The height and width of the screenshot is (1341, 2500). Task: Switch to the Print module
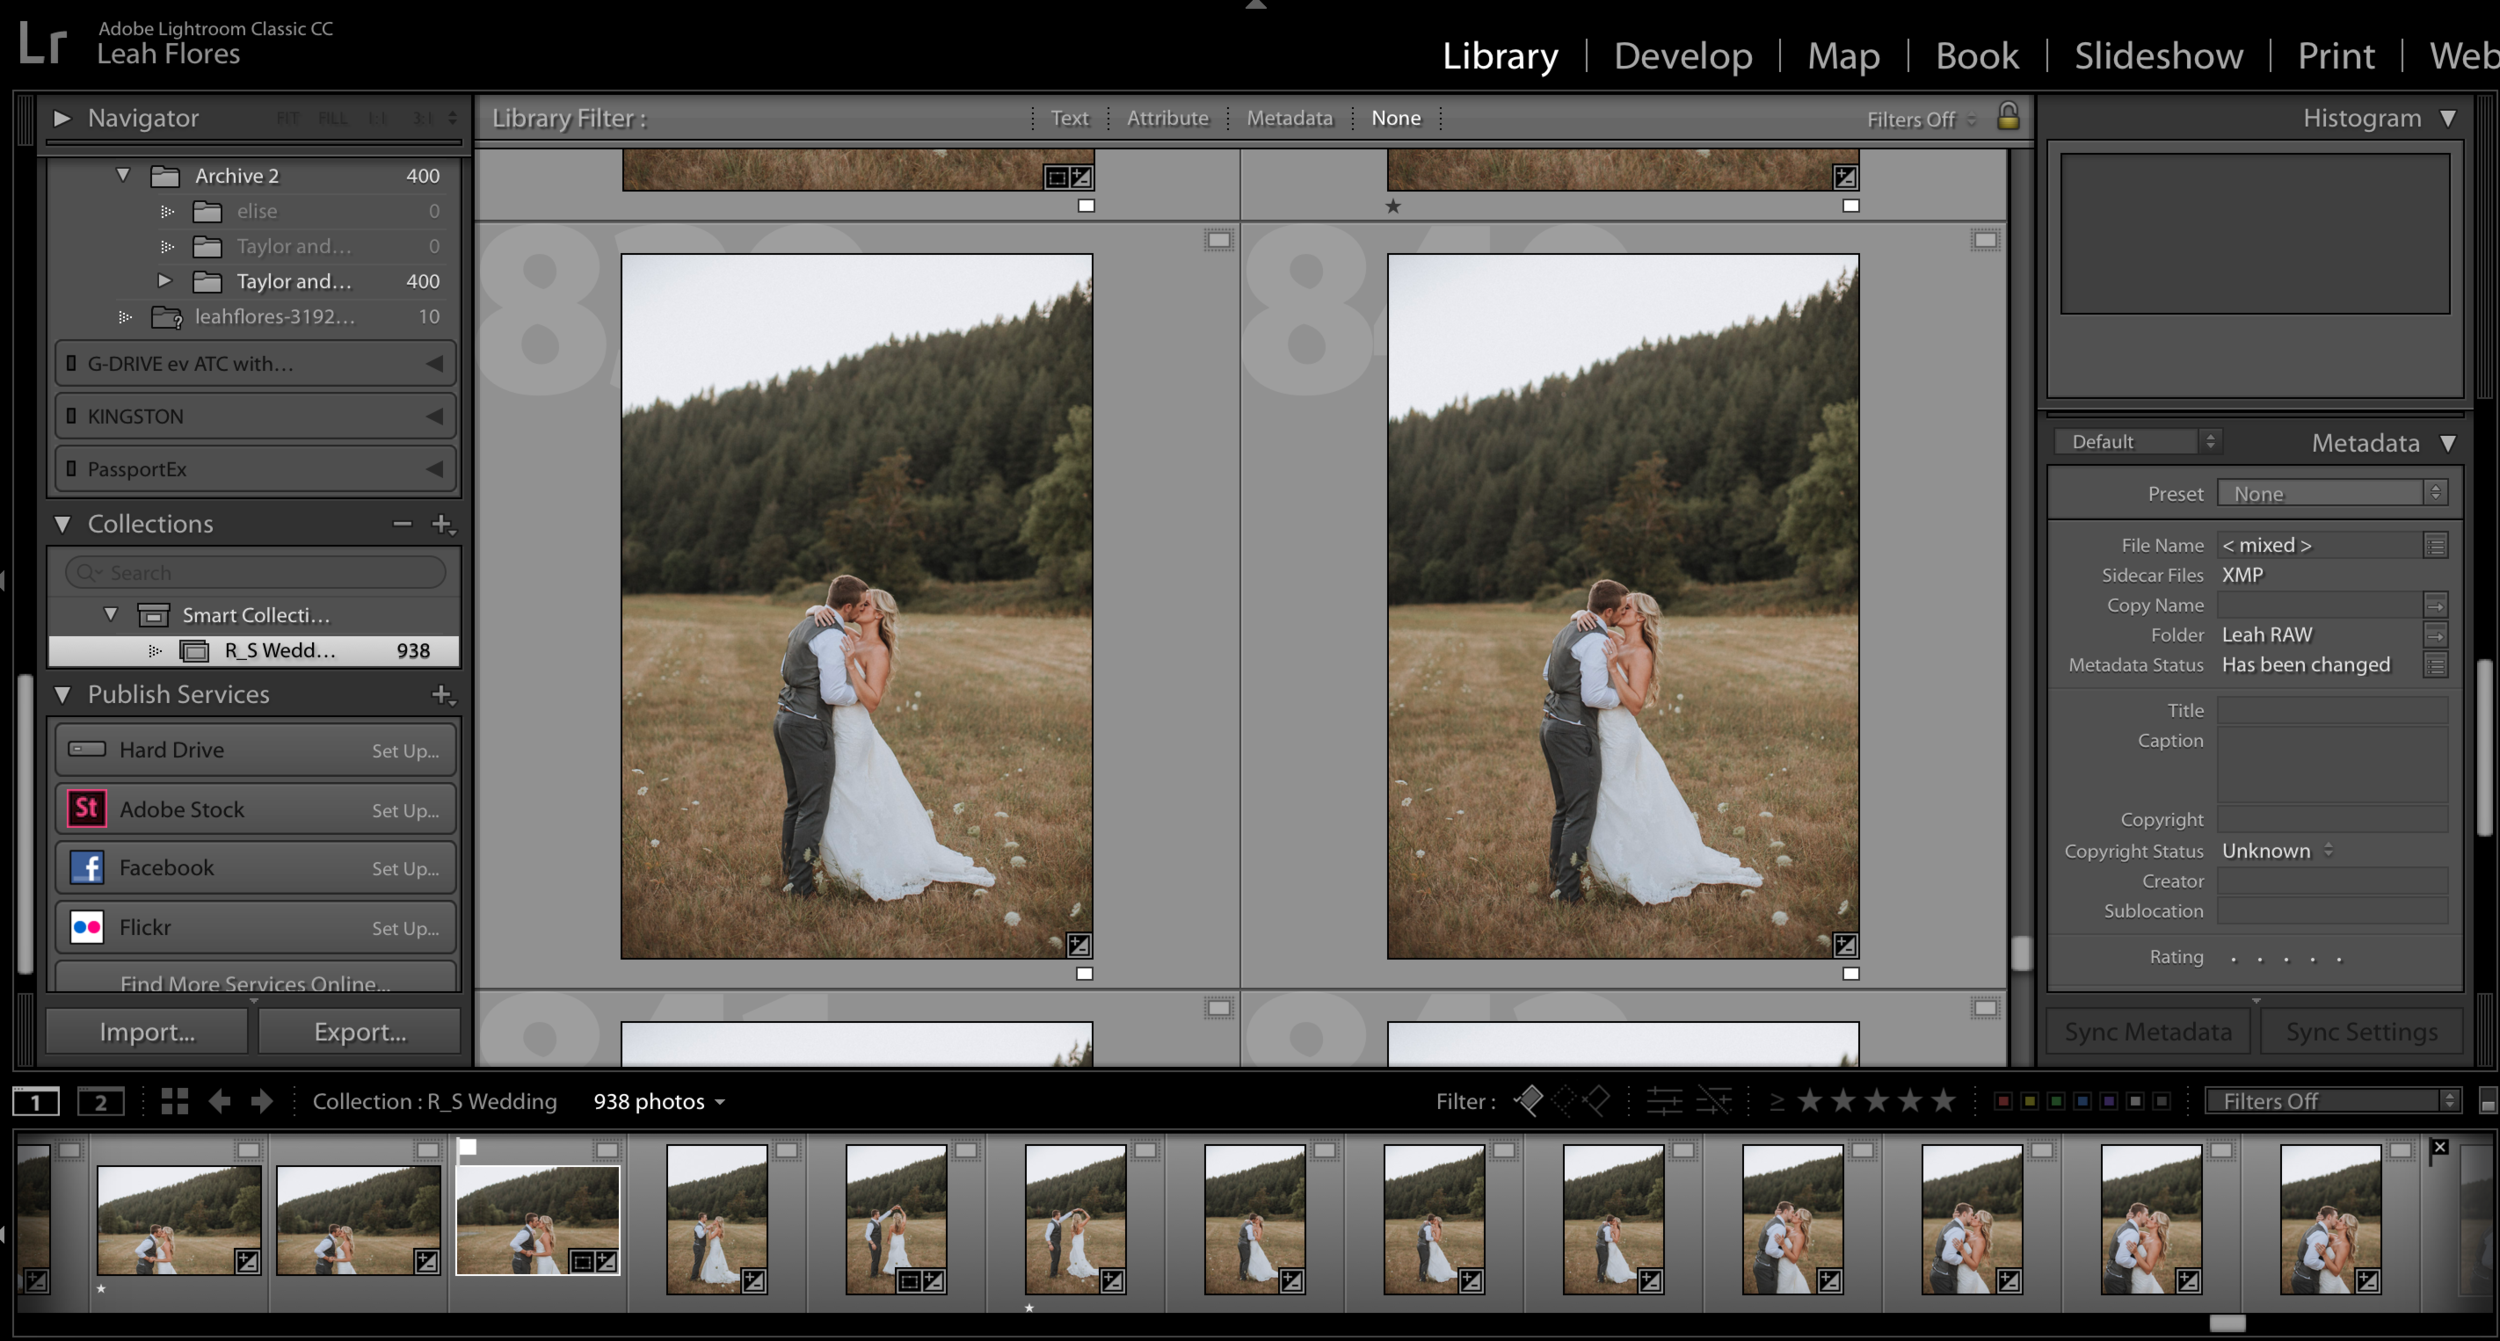[x=2335, y=55]
